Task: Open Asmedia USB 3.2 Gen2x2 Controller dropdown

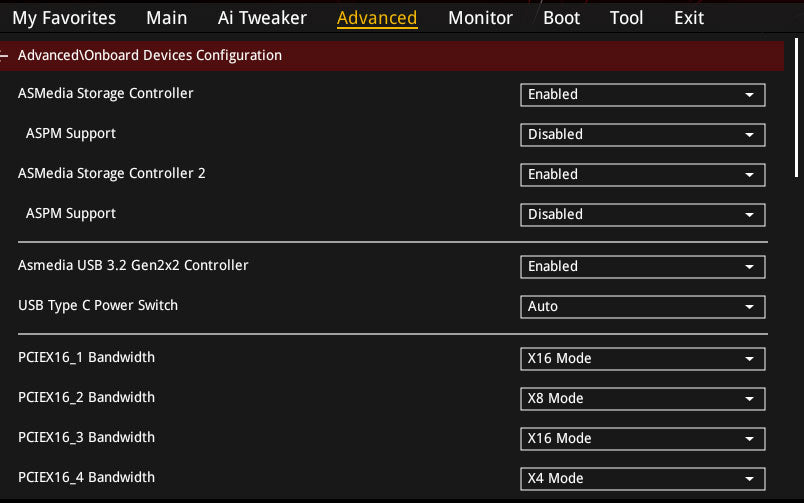Action: [642, 267]
